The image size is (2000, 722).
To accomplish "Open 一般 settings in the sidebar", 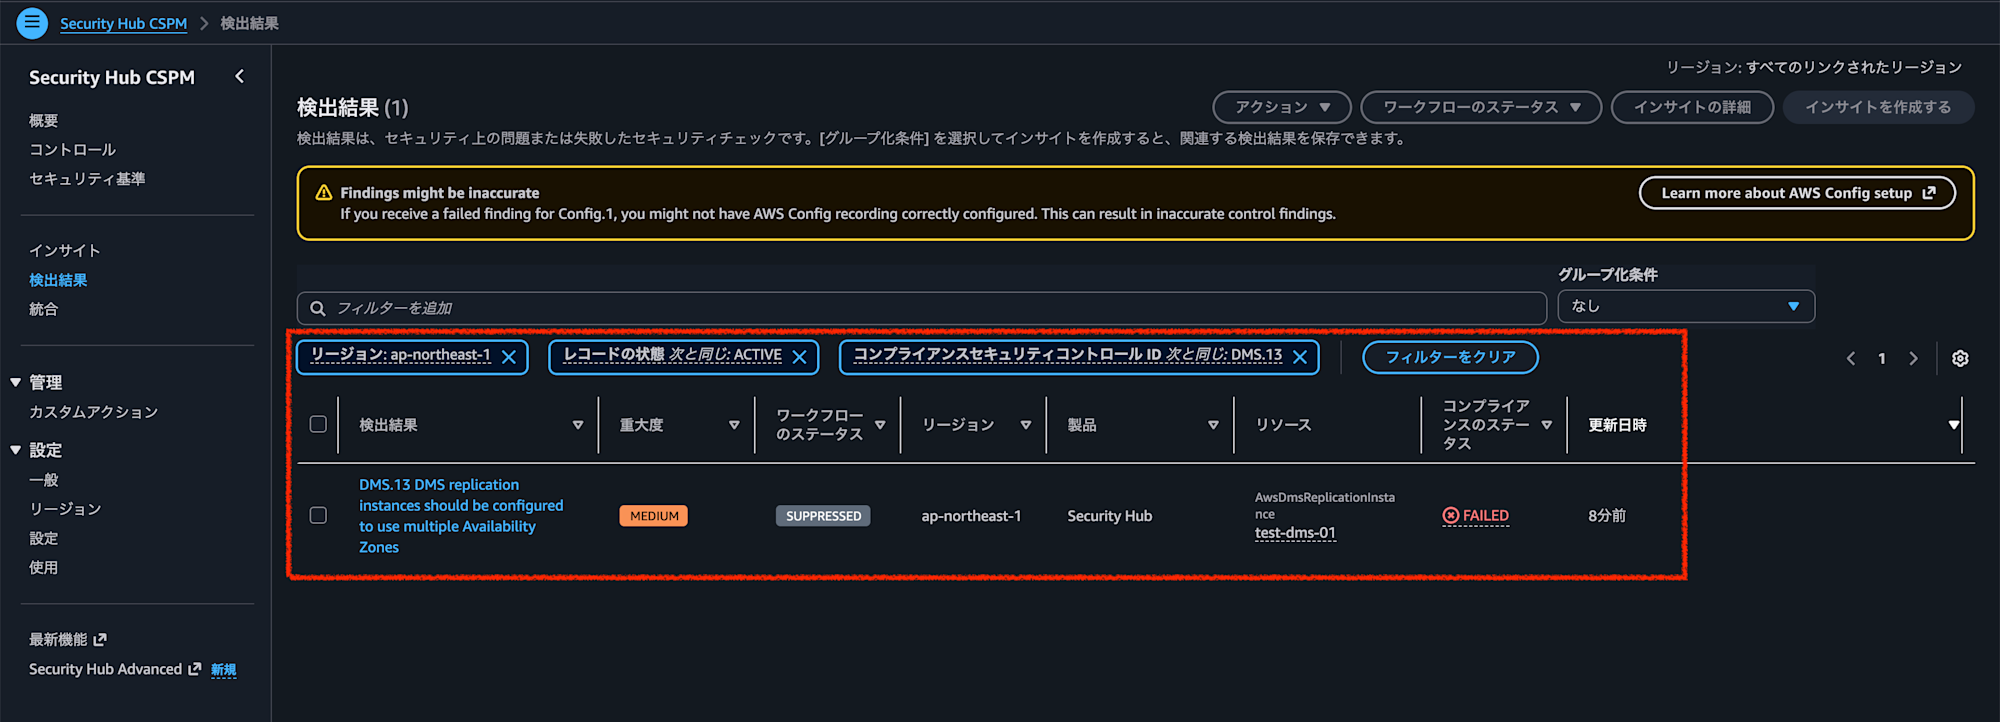I will click(x=44, y=480).
